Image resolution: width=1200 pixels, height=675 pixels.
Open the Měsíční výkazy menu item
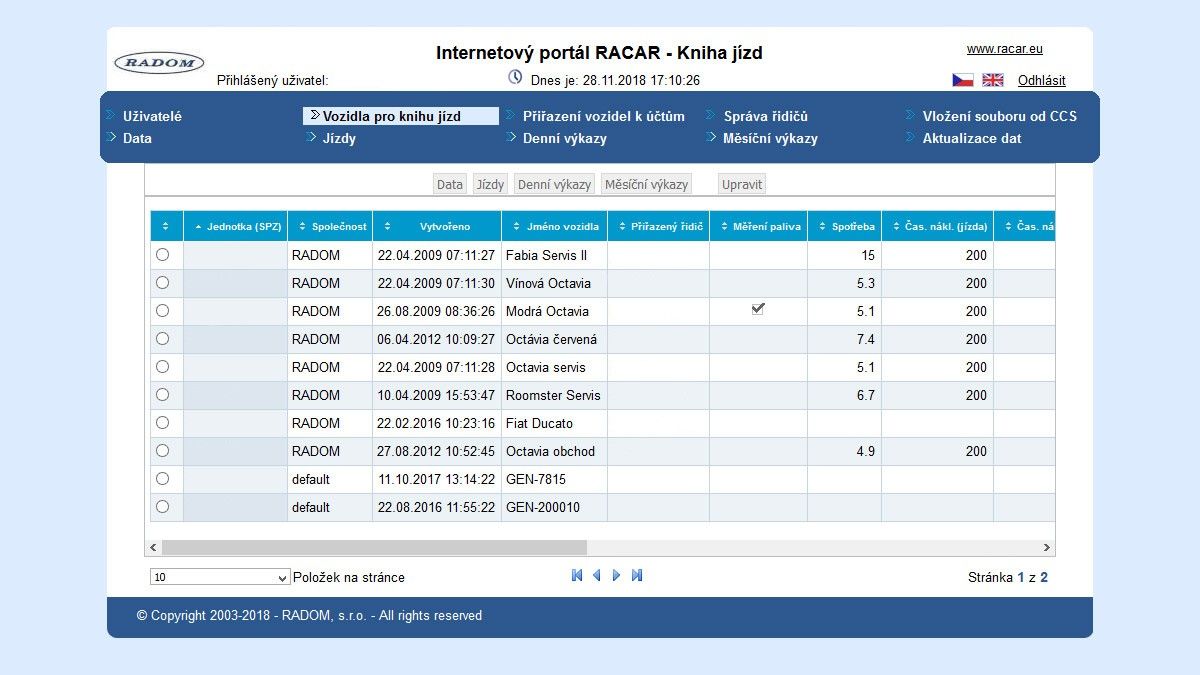pos(770,138)
